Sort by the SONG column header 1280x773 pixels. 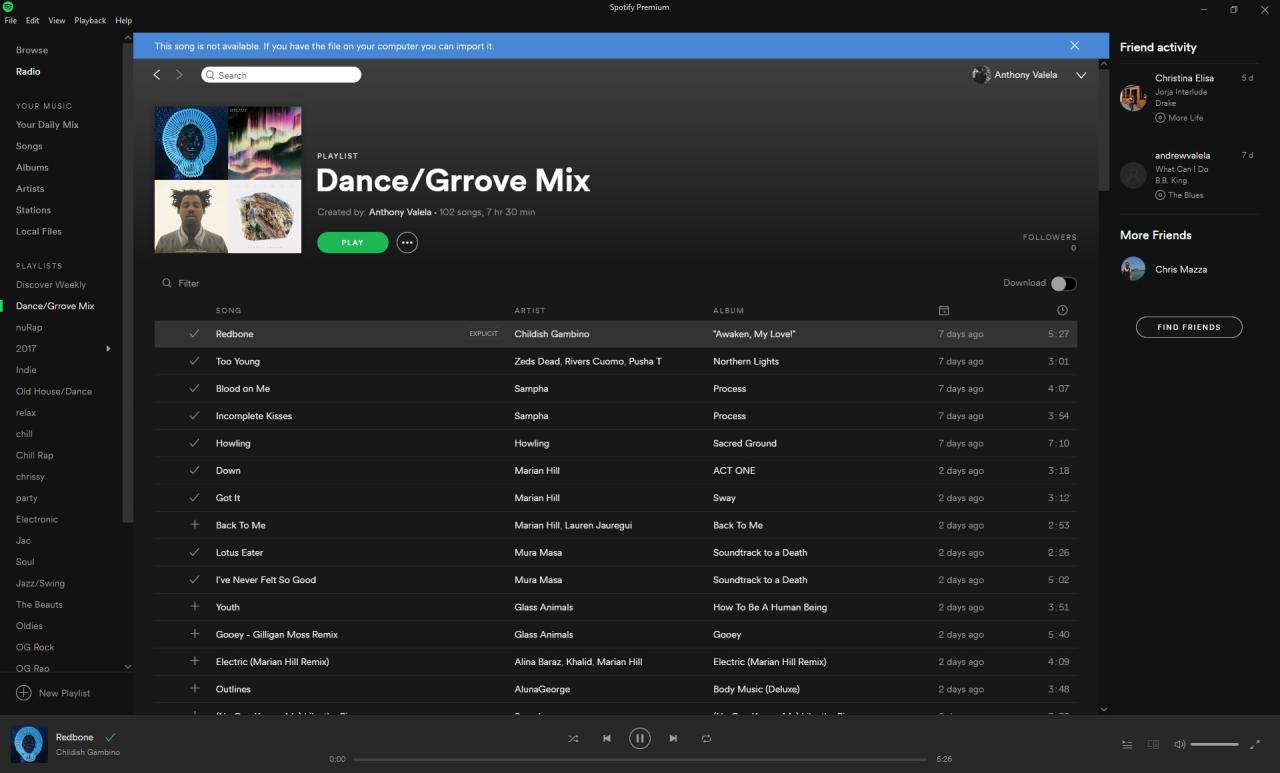pyautogui.click(x=229, y=311)
